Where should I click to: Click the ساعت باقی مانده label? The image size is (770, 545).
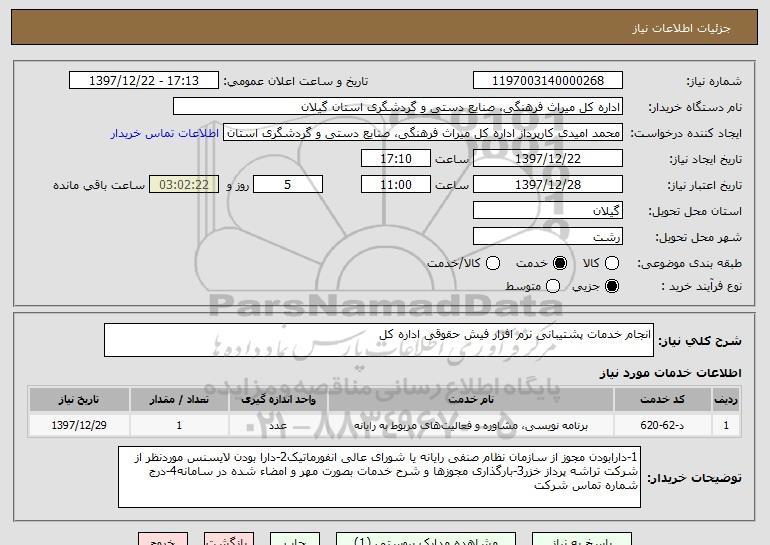pyautogui.click(x=99, y=185)
